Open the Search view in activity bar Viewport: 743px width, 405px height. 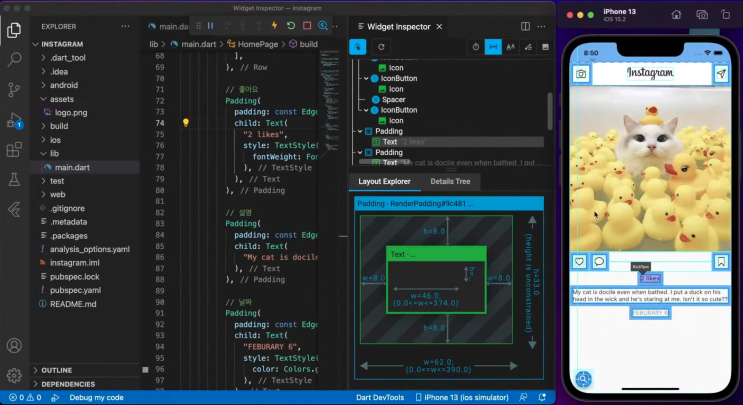pos(14,59)
